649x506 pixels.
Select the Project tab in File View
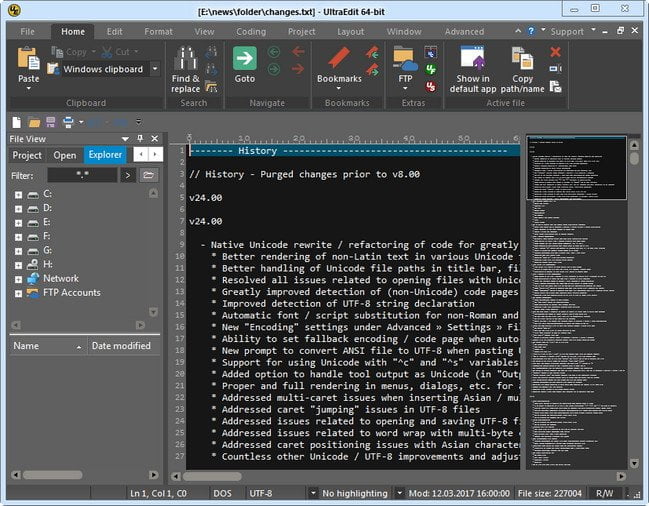pyautogui.click(x=27, y=155)
